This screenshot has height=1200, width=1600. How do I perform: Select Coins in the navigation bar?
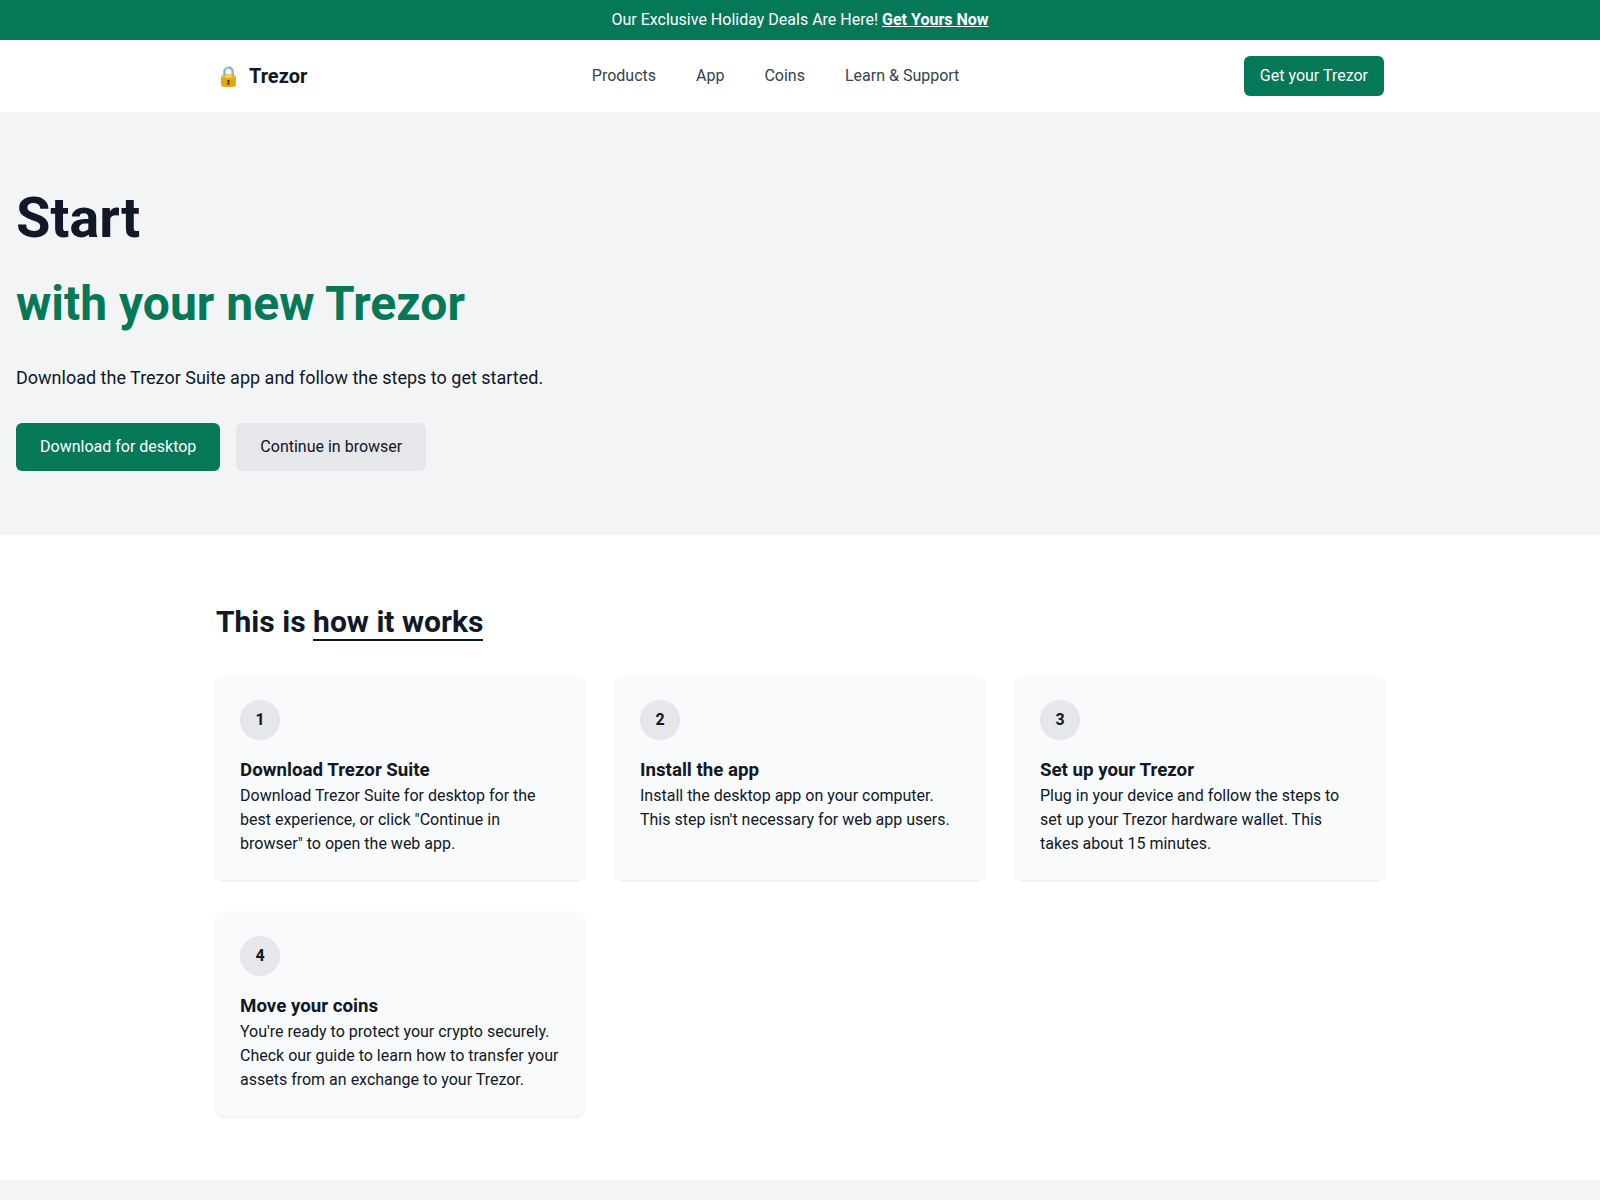point(785,76)
